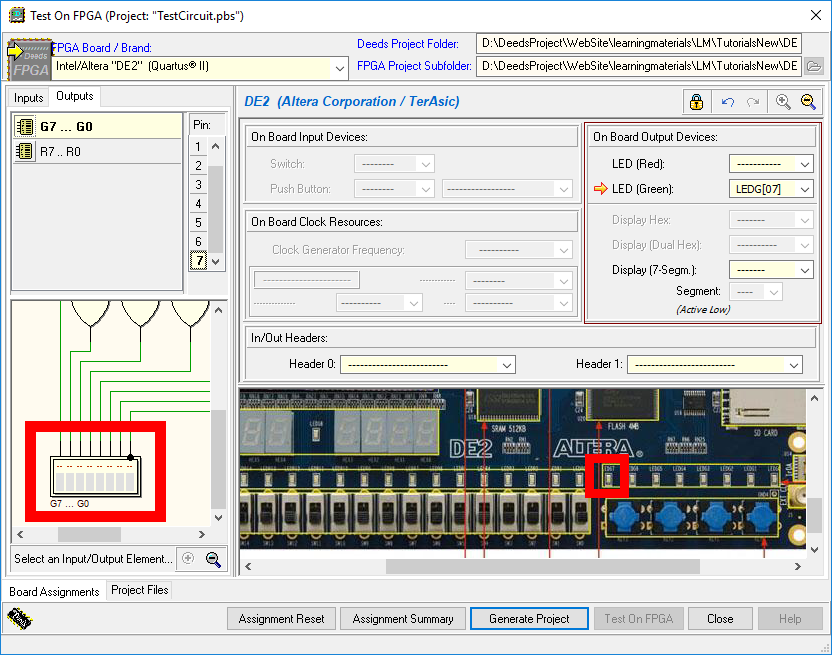Zoom out of the board image

[808, 101]
